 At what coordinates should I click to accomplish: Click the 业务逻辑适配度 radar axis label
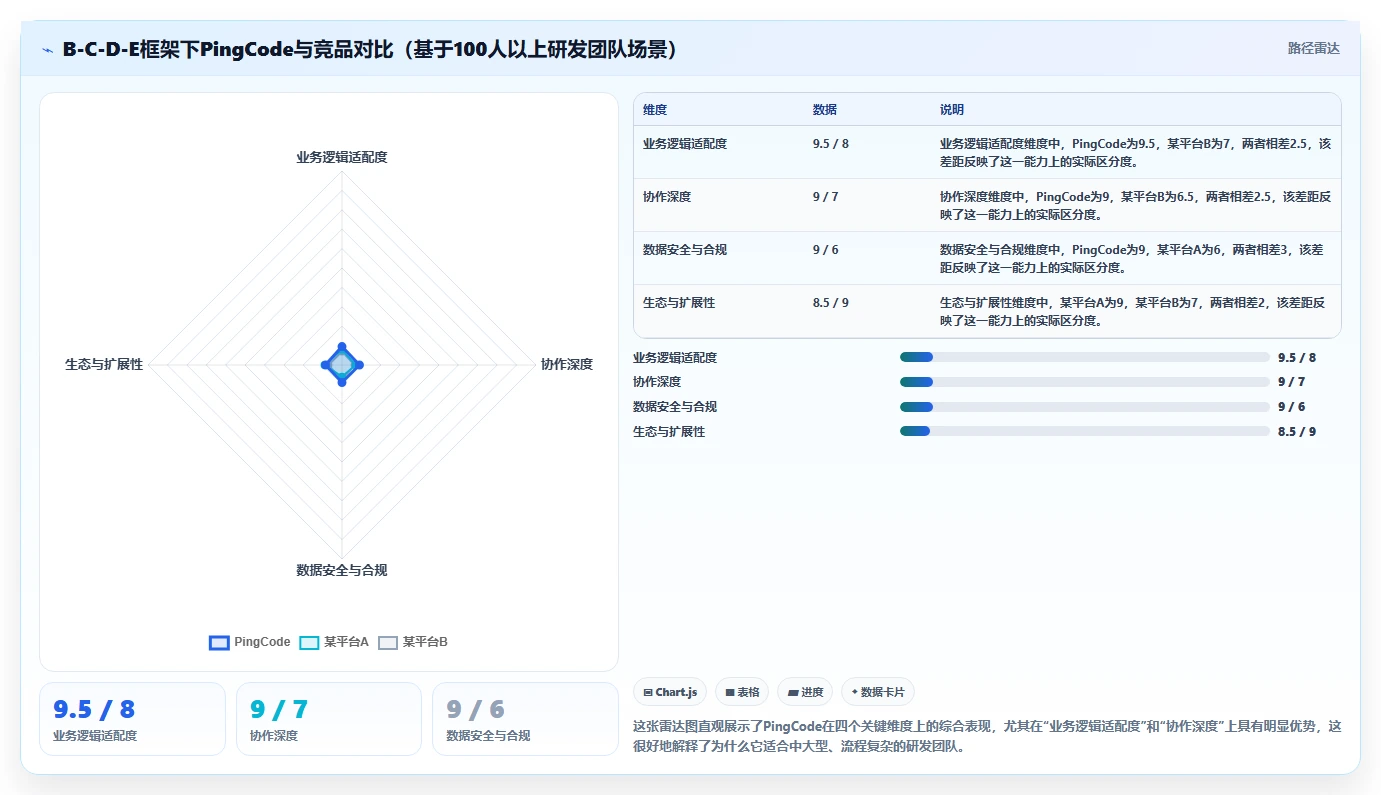tap(341, 157)
